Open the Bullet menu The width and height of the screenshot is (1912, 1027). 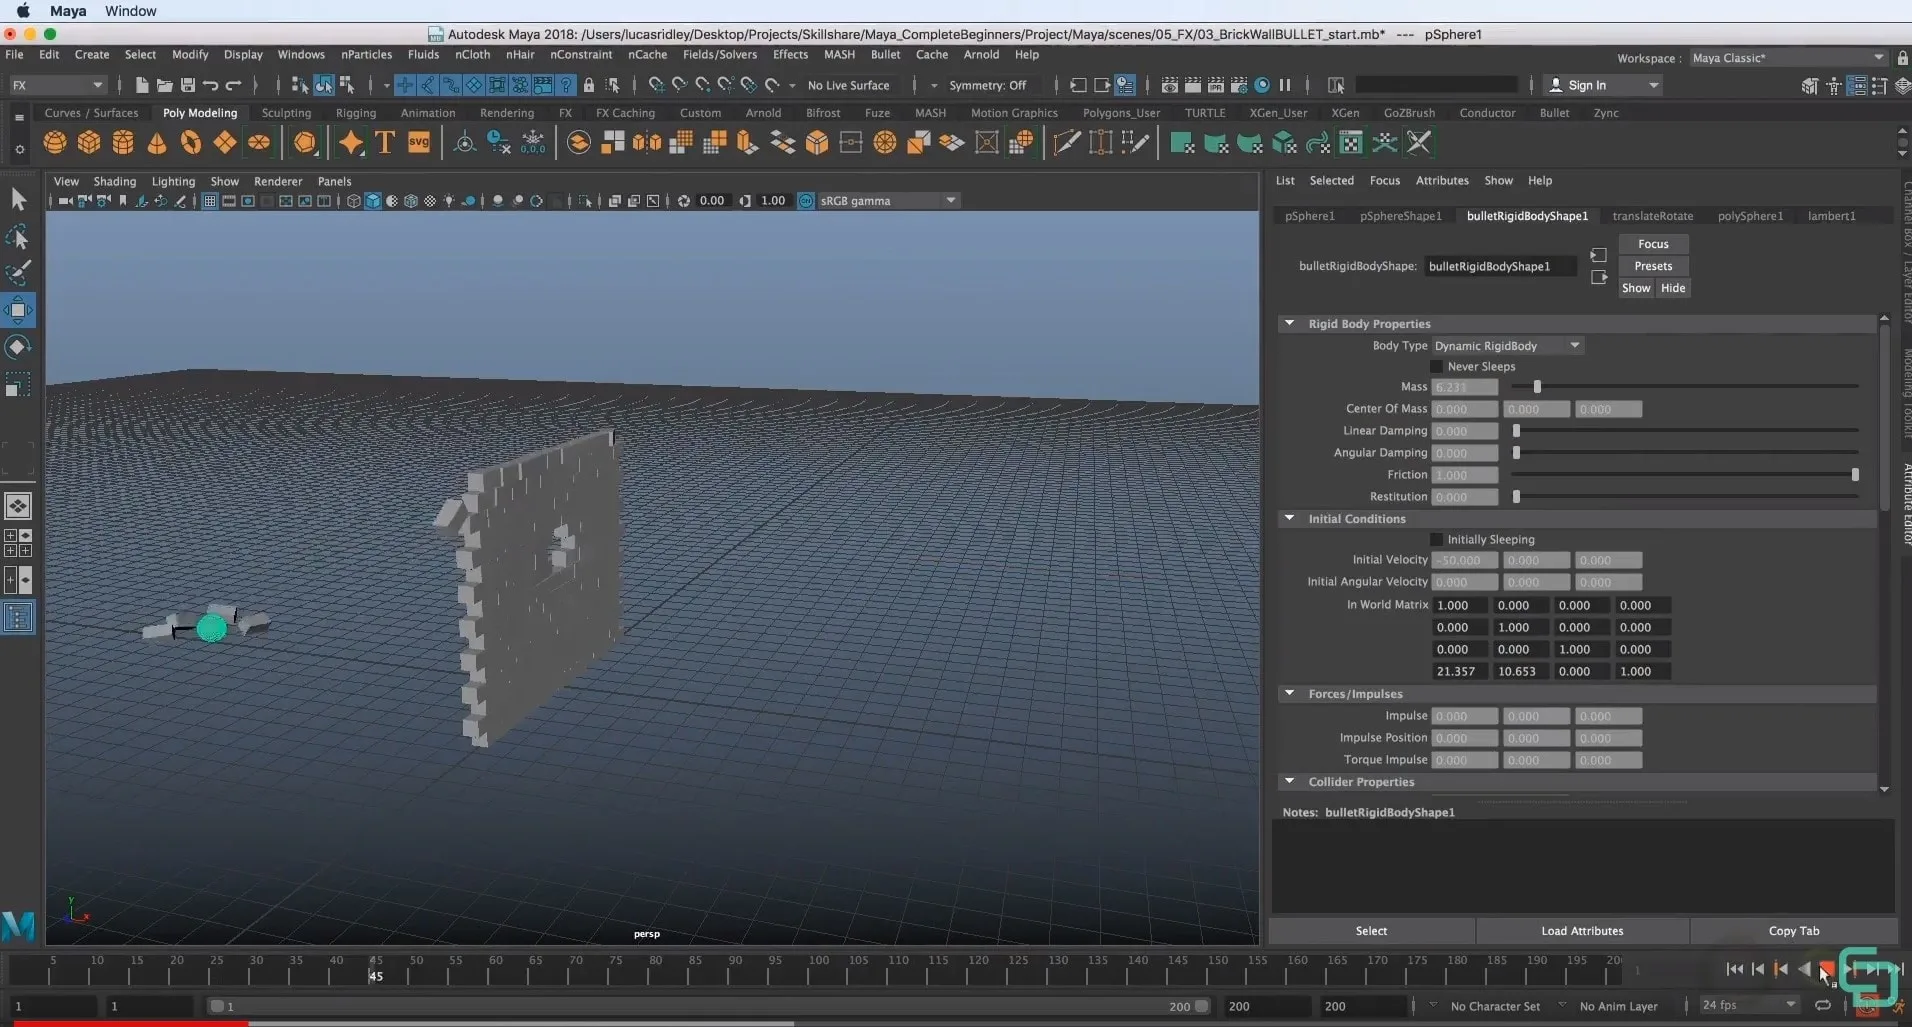coord(885,55)
